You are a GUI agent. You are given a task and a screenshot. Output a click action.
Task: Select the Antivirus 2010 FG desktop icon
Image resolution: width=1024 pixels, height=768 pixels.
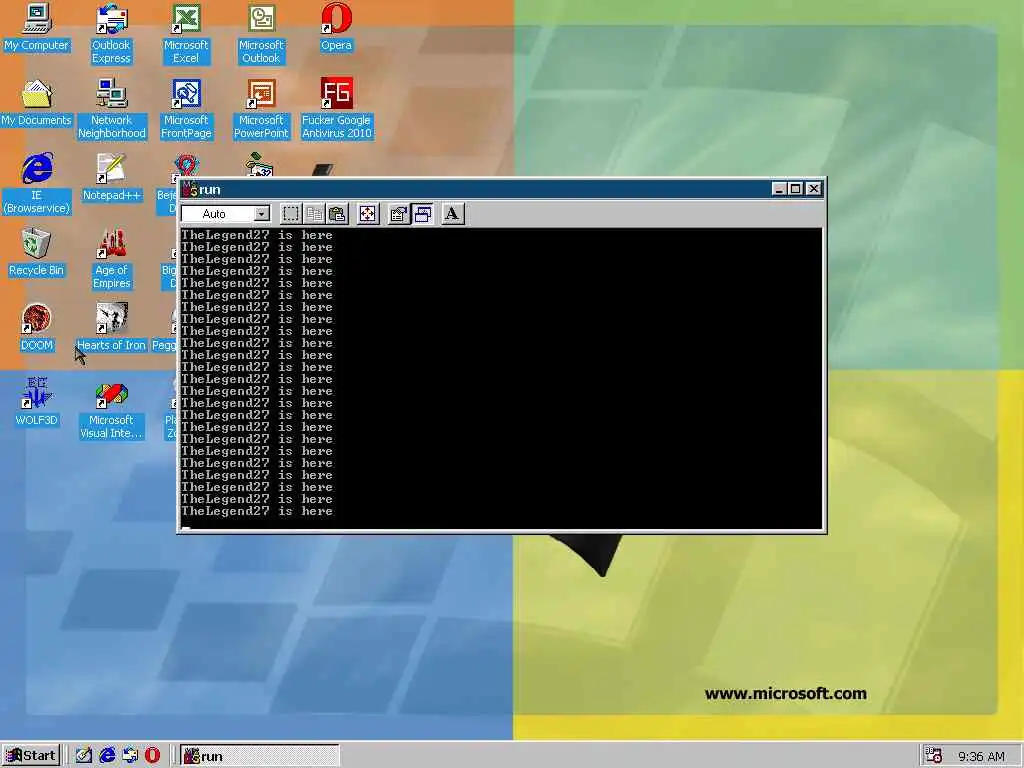(336, 108)
